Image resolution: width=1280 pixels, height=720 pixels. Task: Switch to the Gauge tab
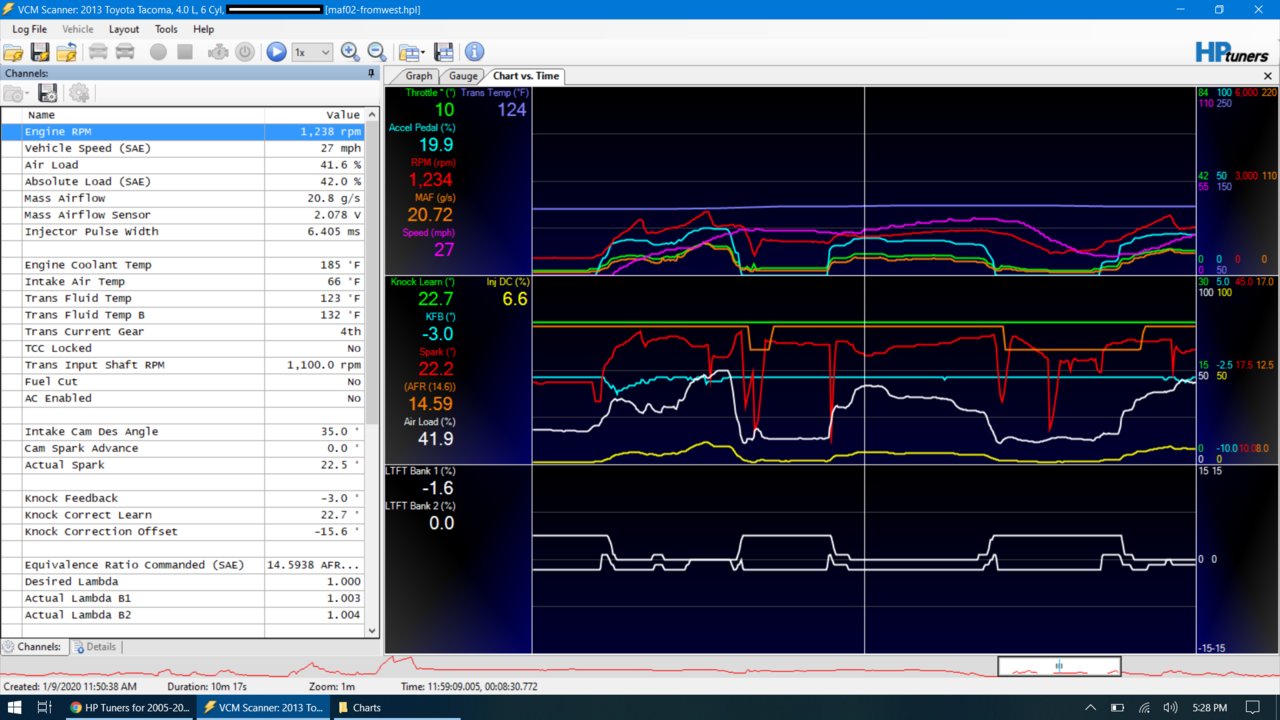click(462, 76)
